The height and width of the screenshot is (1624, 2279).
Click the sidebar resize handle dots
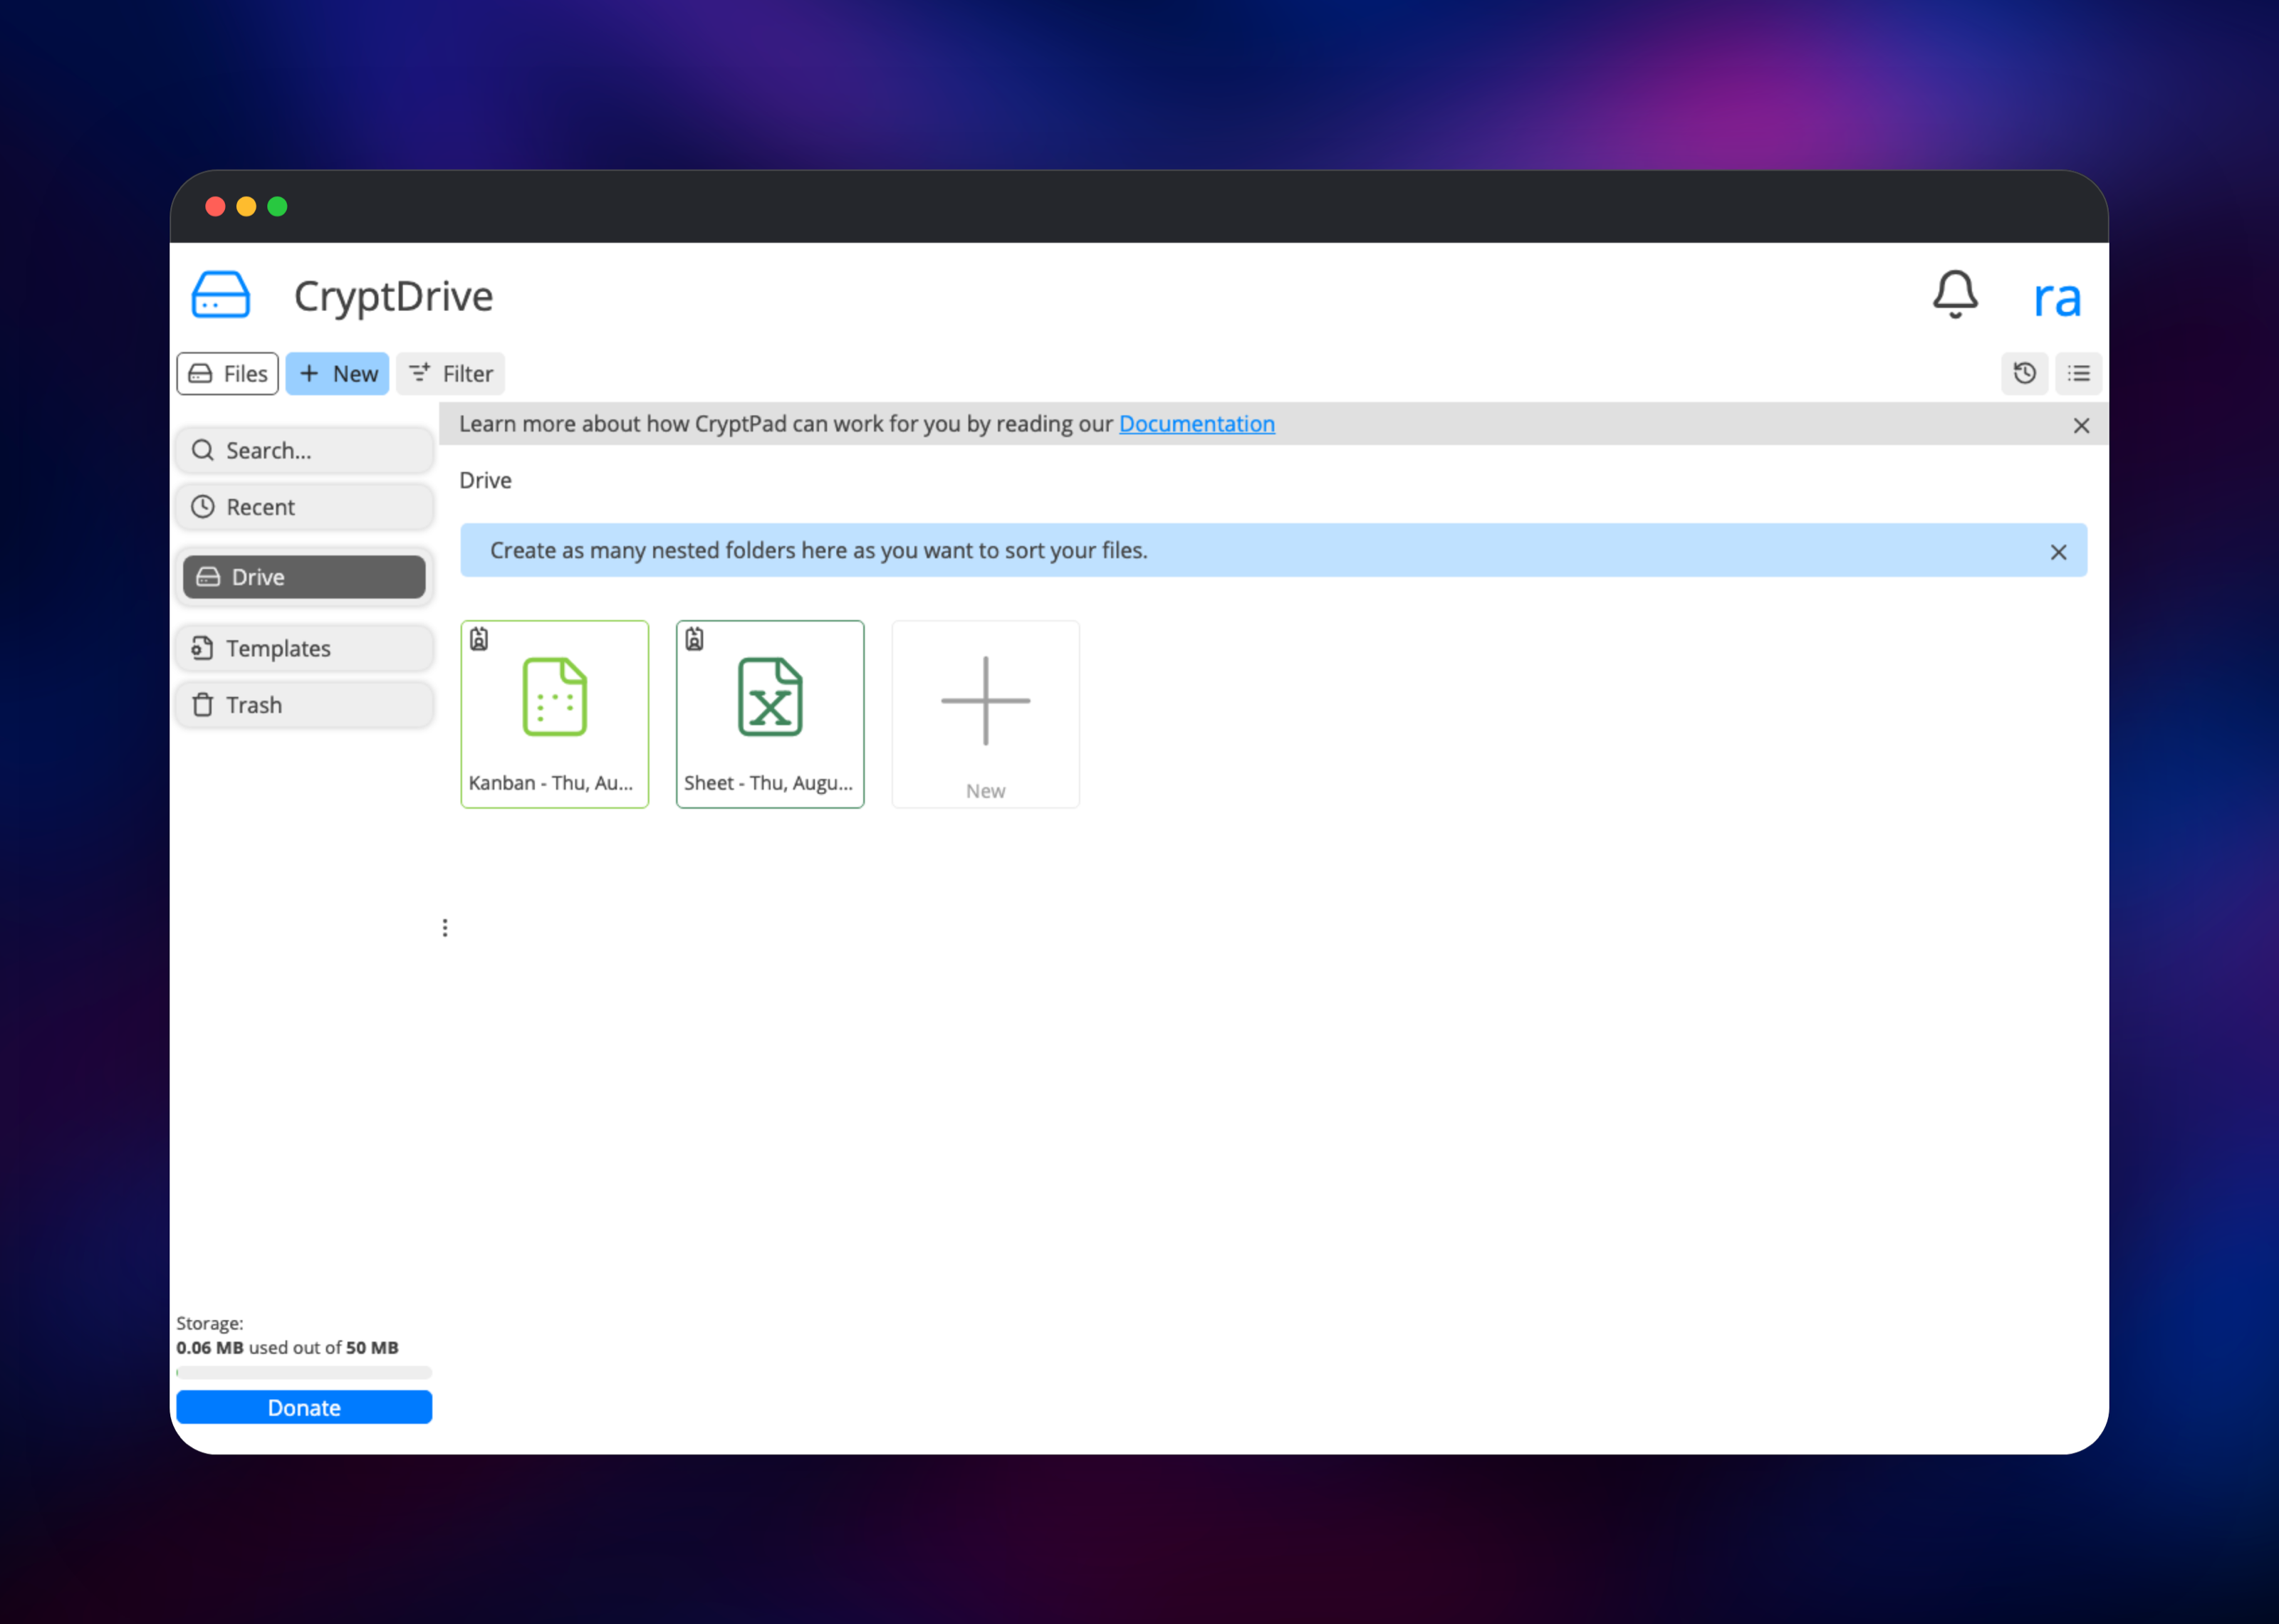pos(445,928)
